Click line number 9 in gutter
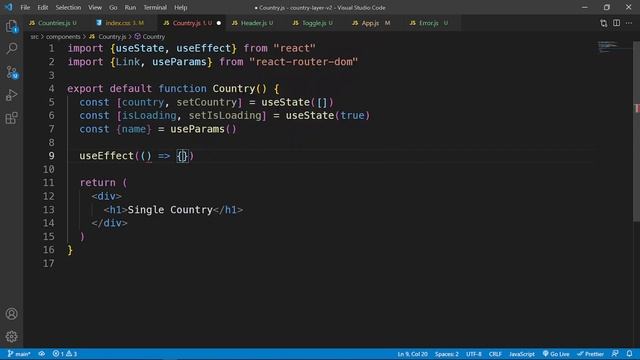Image resolution: width=640 pixels, height=360 pixels. 51,156
